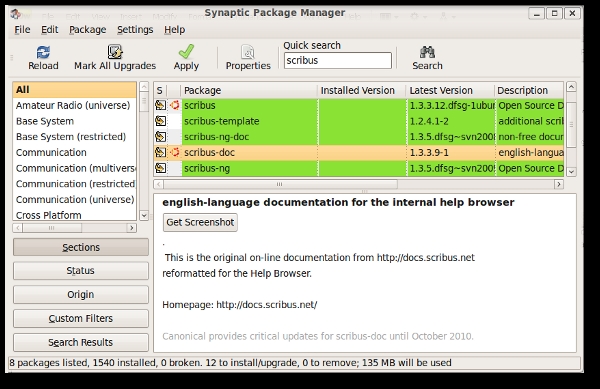Select the Cross Platform category

[x=75, y=215]
